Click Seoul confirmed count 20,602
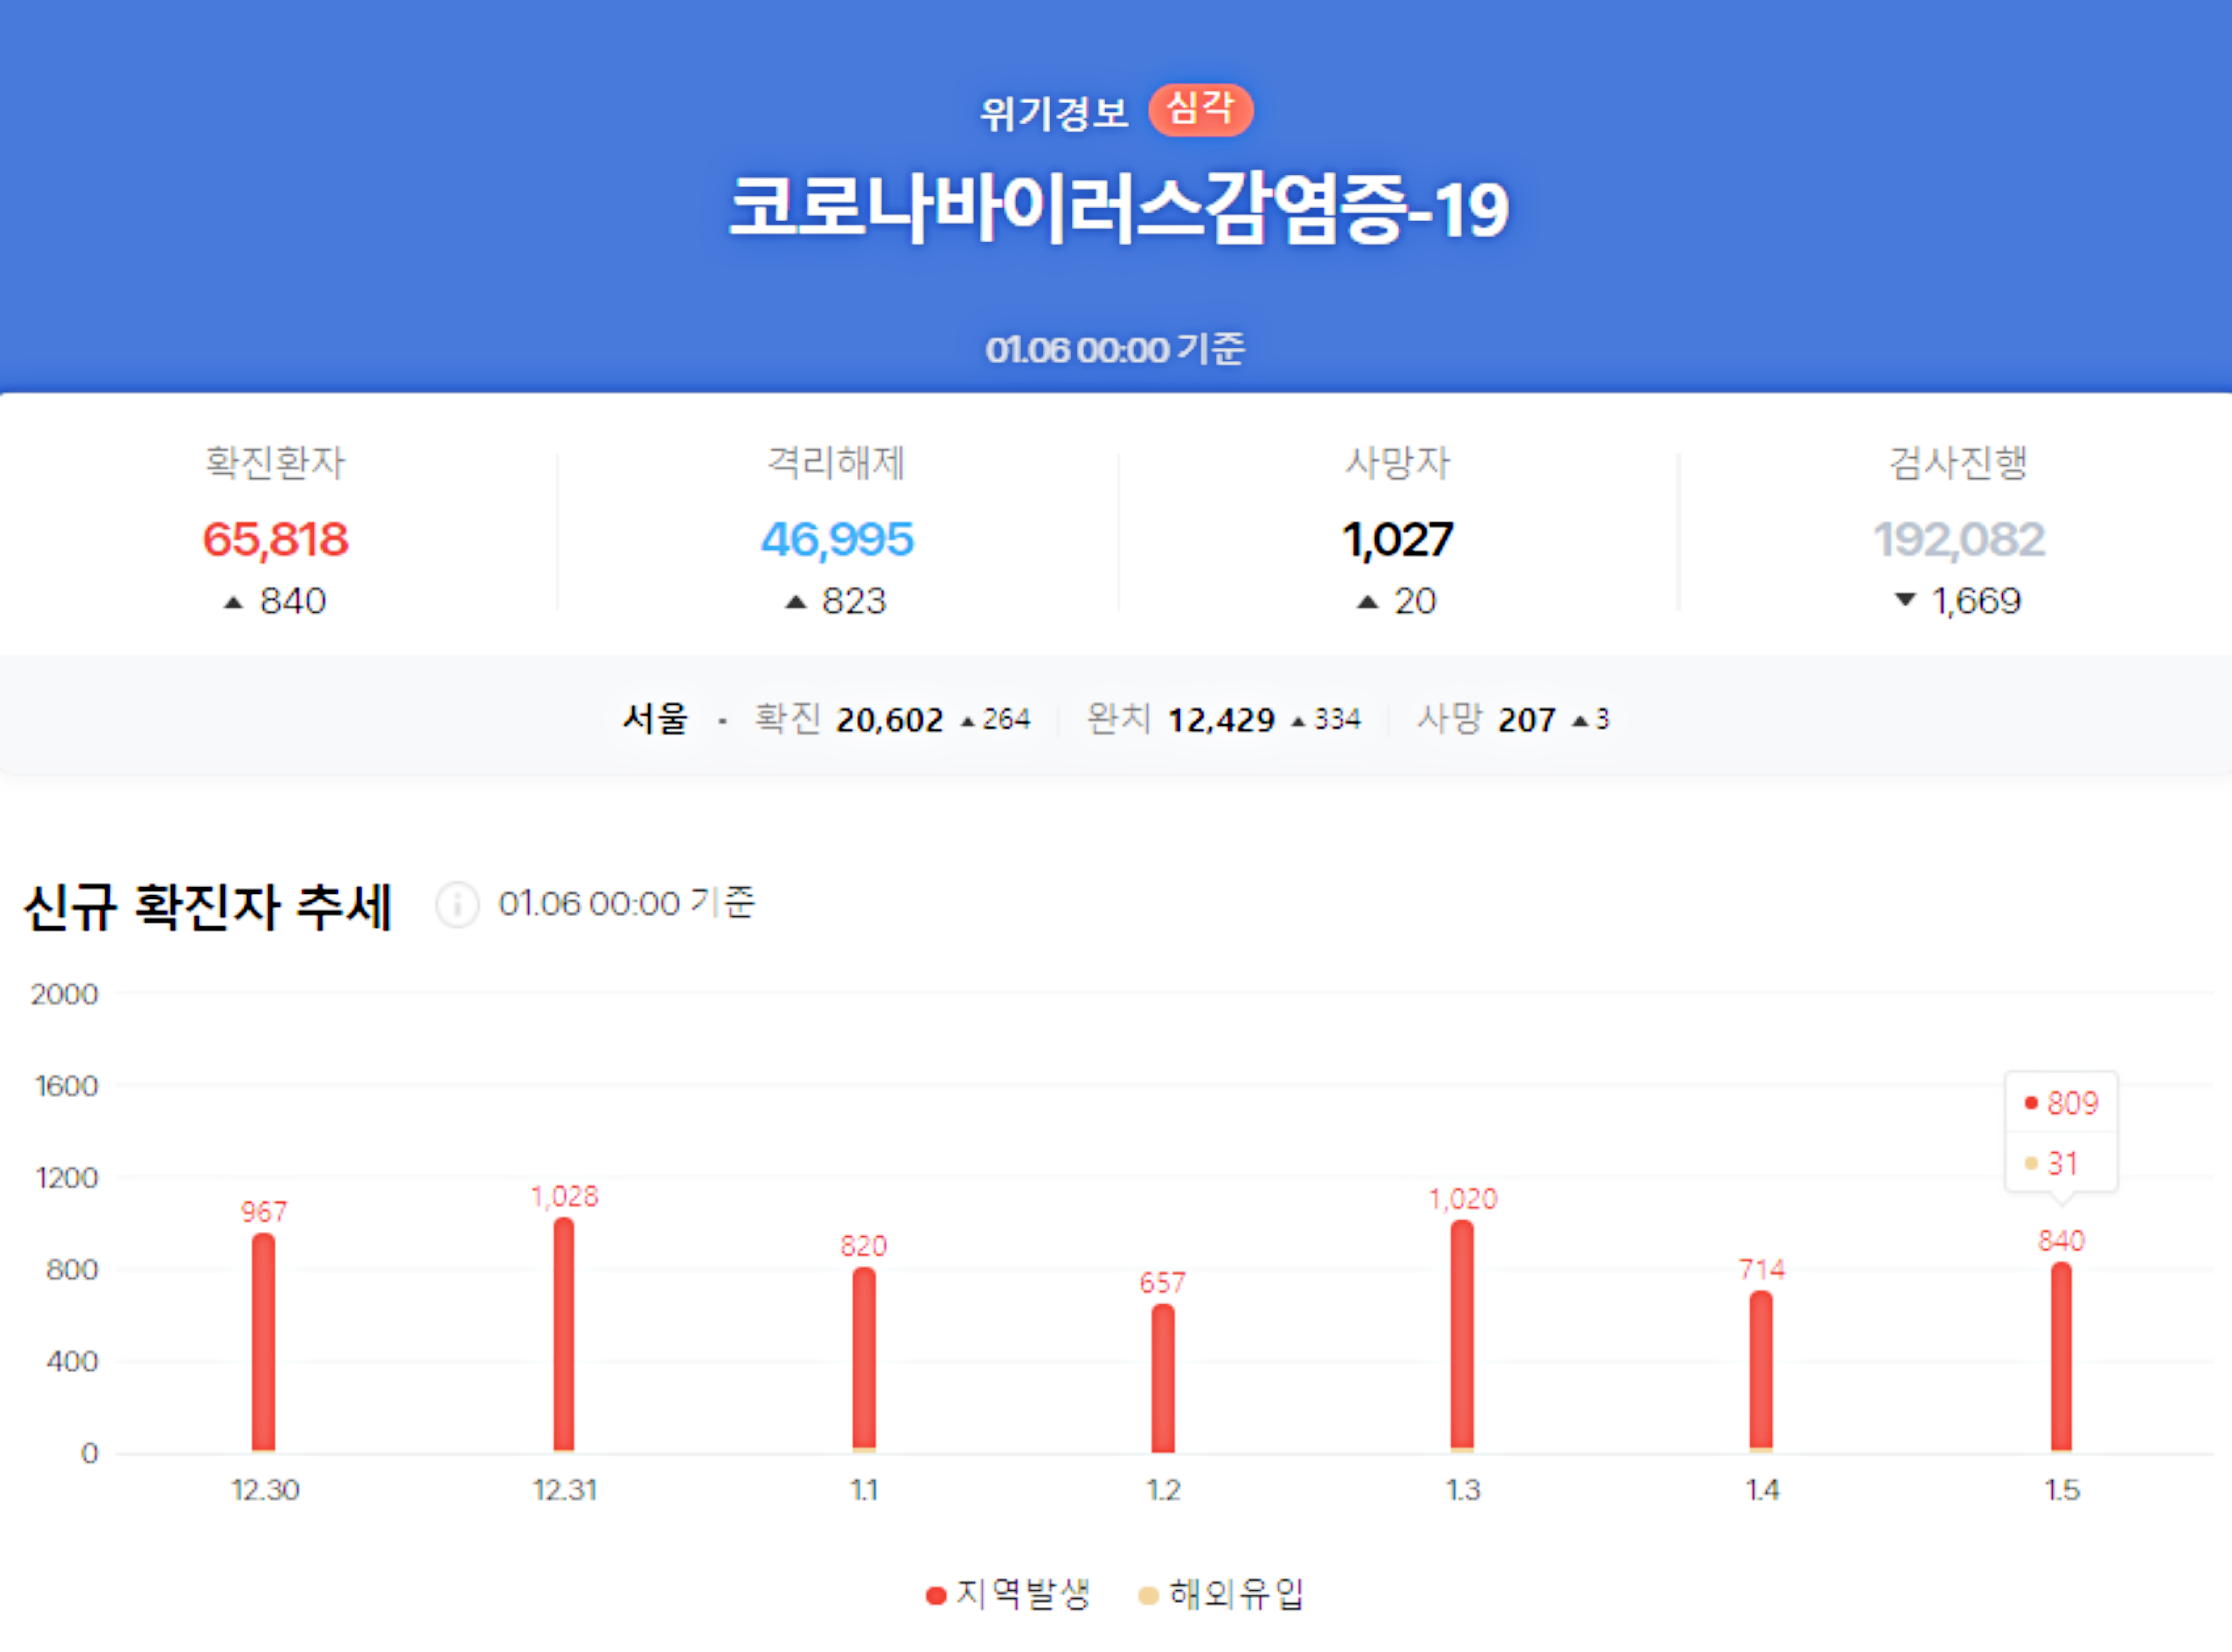 (x=890, y=720)
